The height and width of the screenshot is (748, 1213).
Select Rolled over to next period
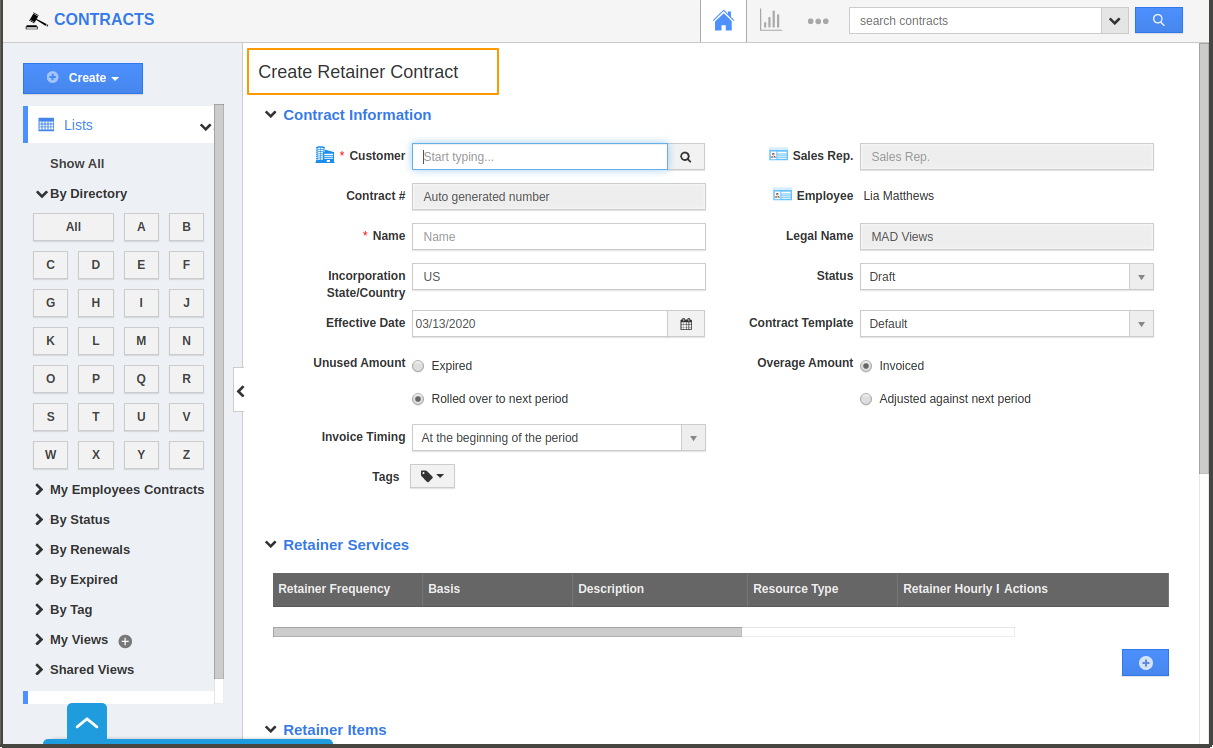418,399
